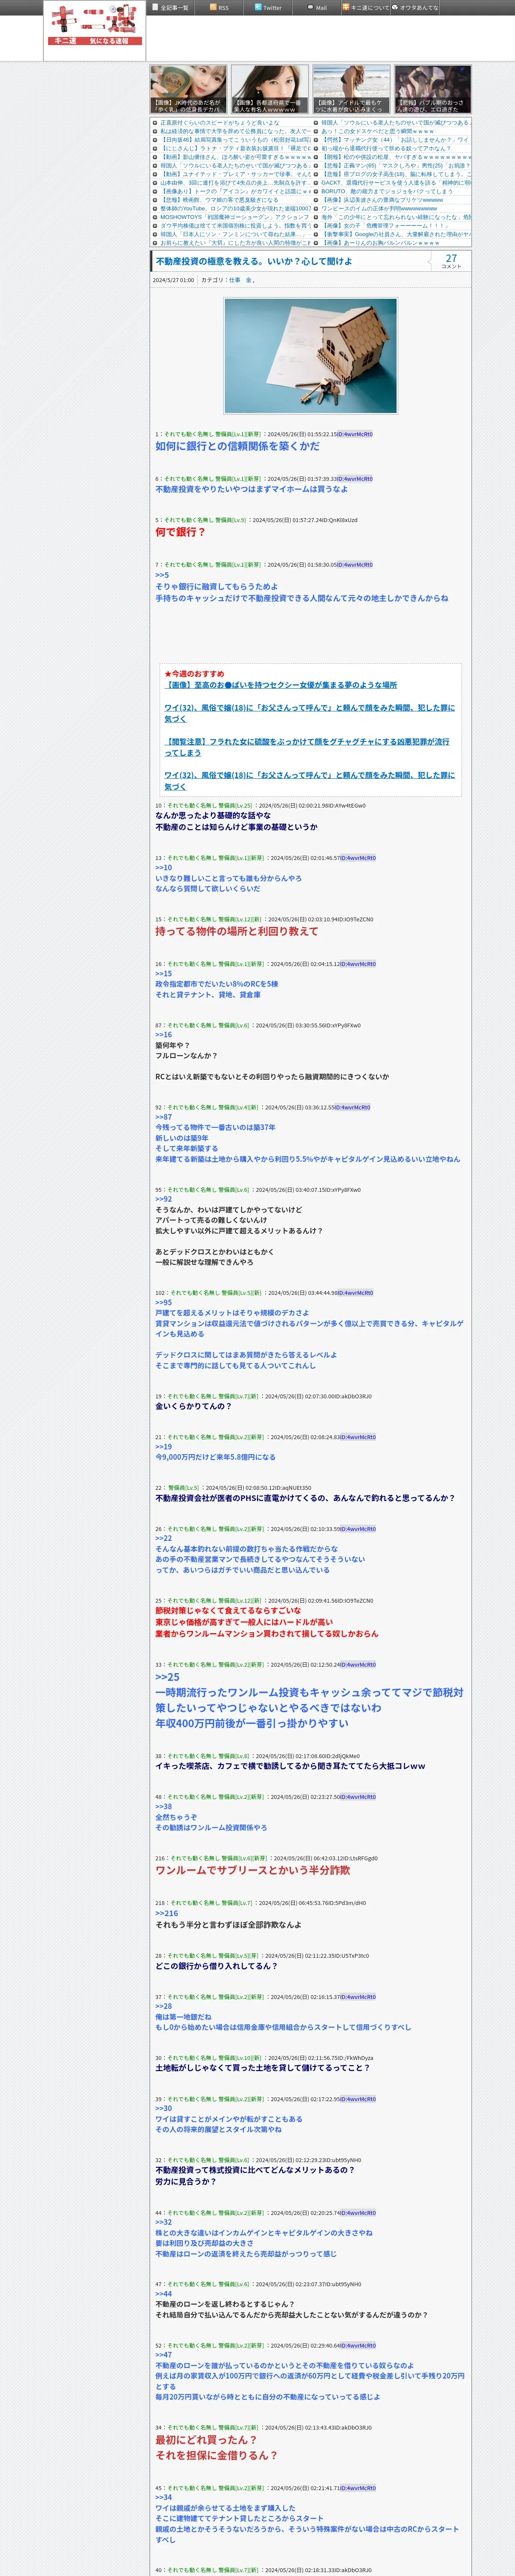The image size is (515, 2576).
Task: Click the ID:4wvrMcRt0 tag on post 1
Action: click(x=354, y=434)
